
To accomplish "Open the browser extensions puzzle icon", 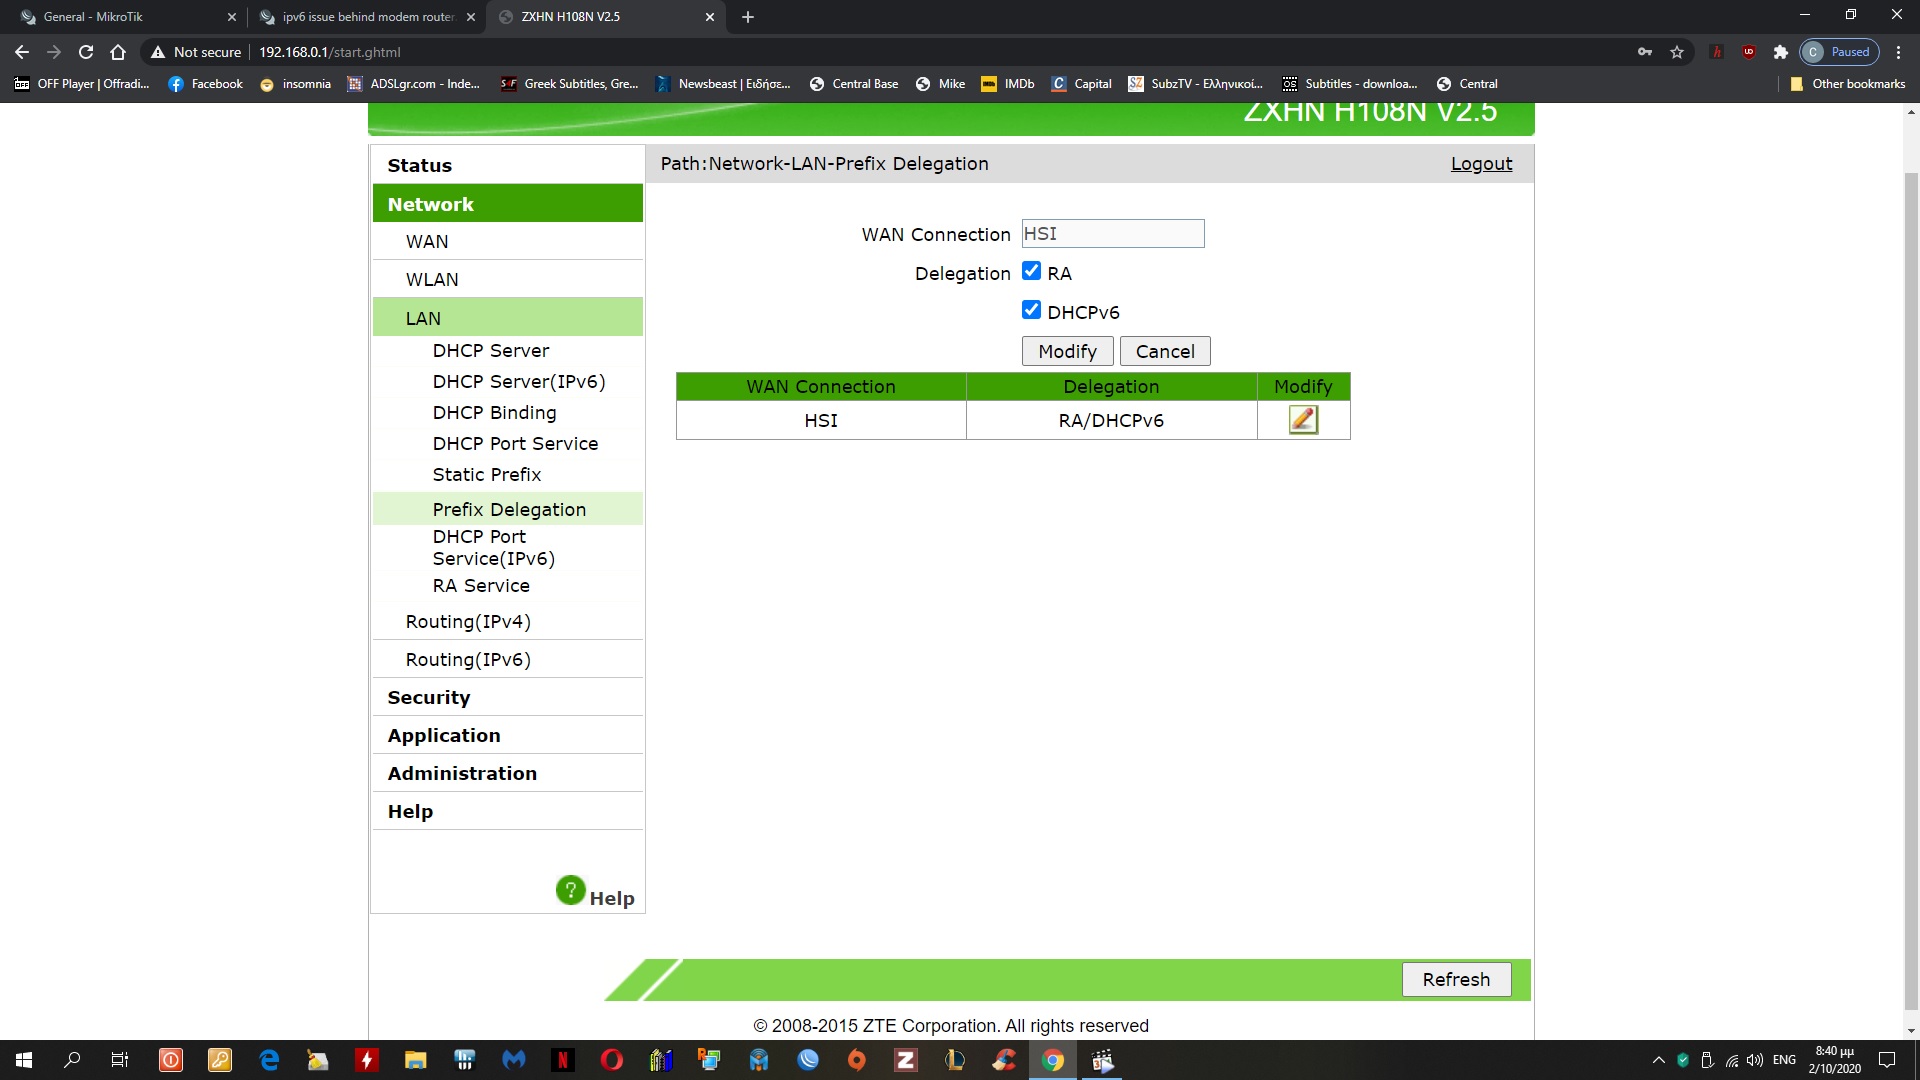I will (1780, 52).
